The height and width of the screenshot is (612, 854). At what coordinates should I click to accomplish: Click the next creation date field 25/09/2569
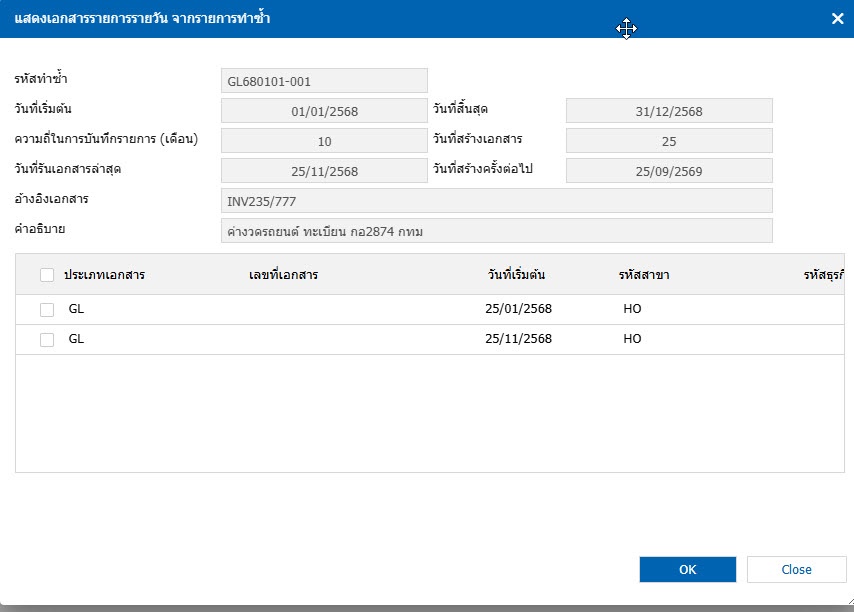point(669,171)
